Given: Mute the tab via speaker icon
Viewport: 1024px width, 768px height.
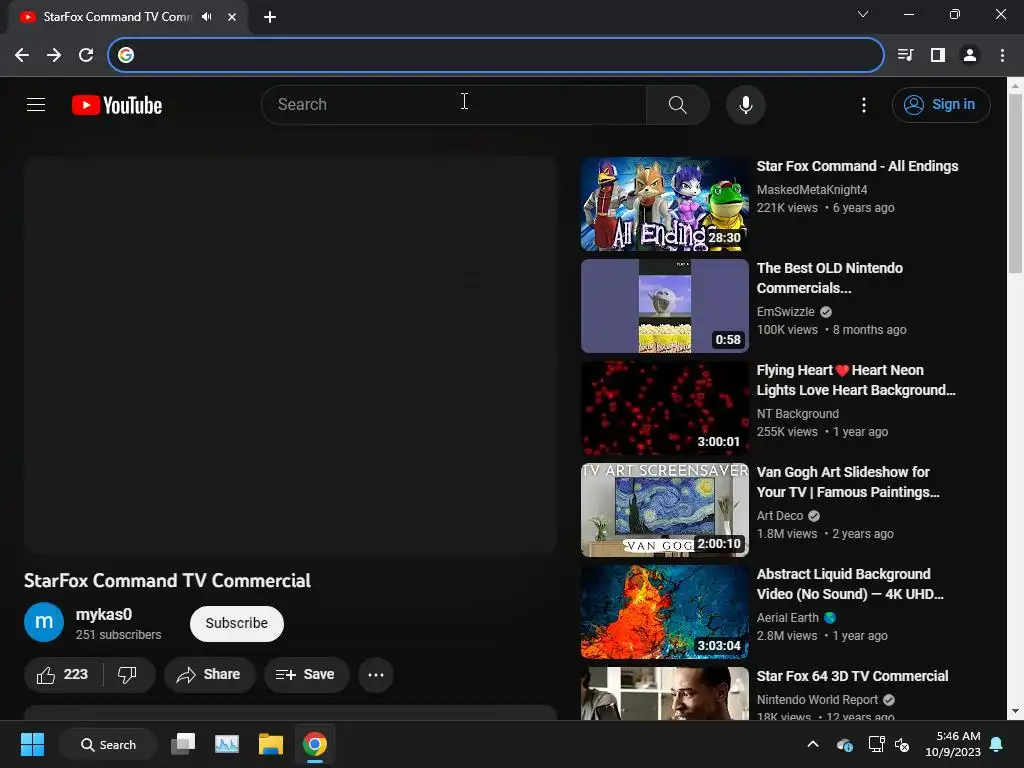Looking at the screenshot, I should pos(207,16).
